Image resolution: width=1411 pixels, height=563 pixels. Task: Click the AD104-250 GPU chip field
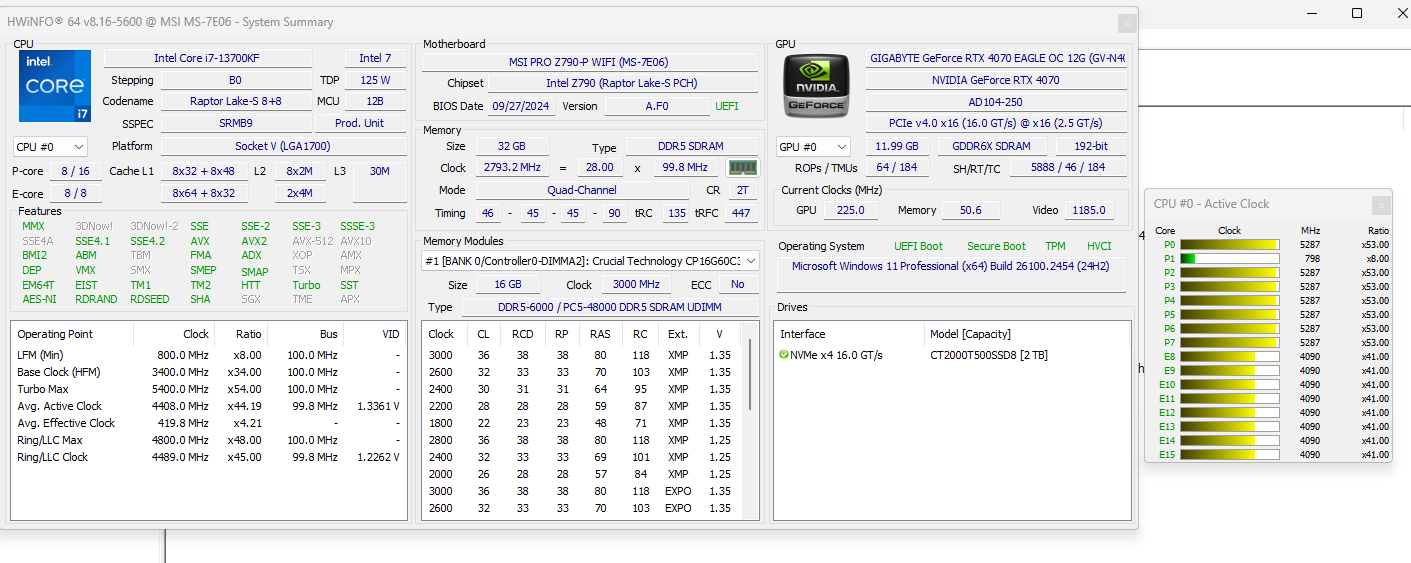click(996, 102)
